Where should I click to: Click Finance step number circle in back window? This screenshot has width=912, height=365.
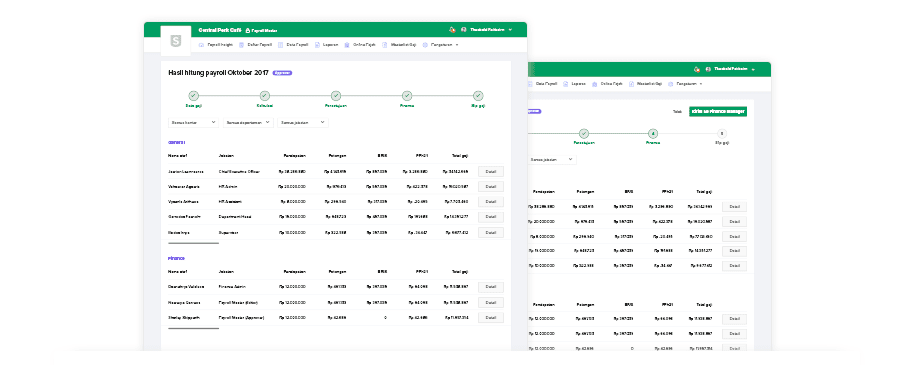pos(653,134)
